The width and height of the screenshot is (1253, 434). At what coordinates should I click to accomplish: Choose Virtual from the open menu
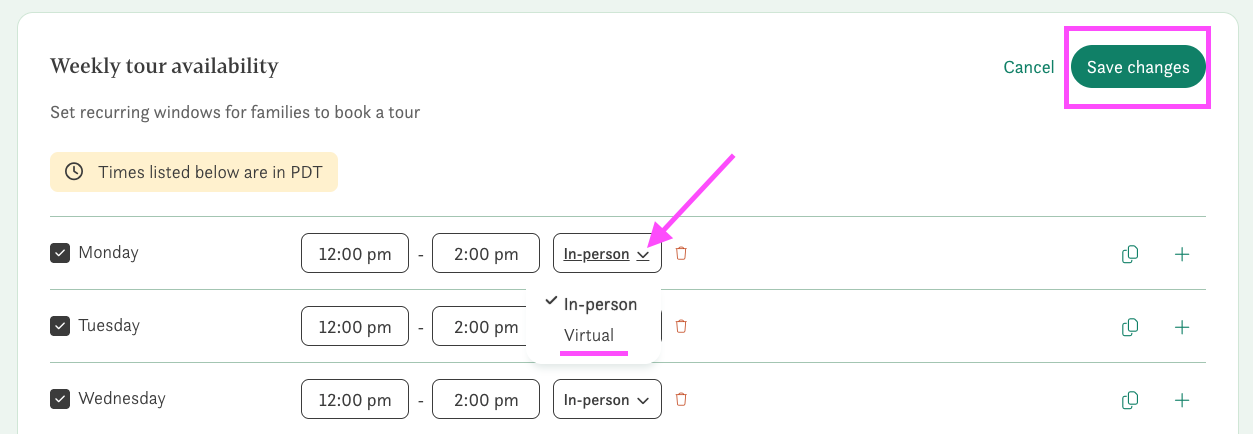[589, 335]
